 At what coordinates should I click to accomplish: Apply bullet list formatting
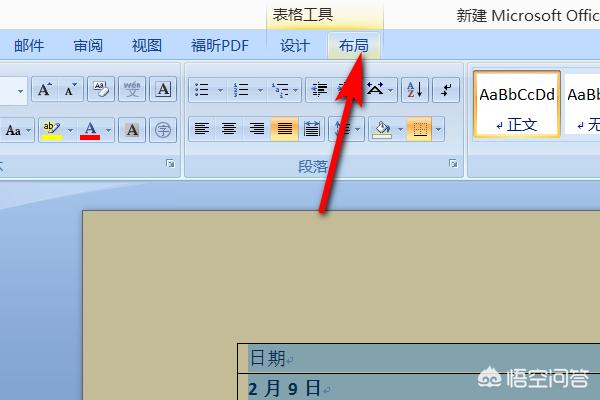click(x=202, y=90)
